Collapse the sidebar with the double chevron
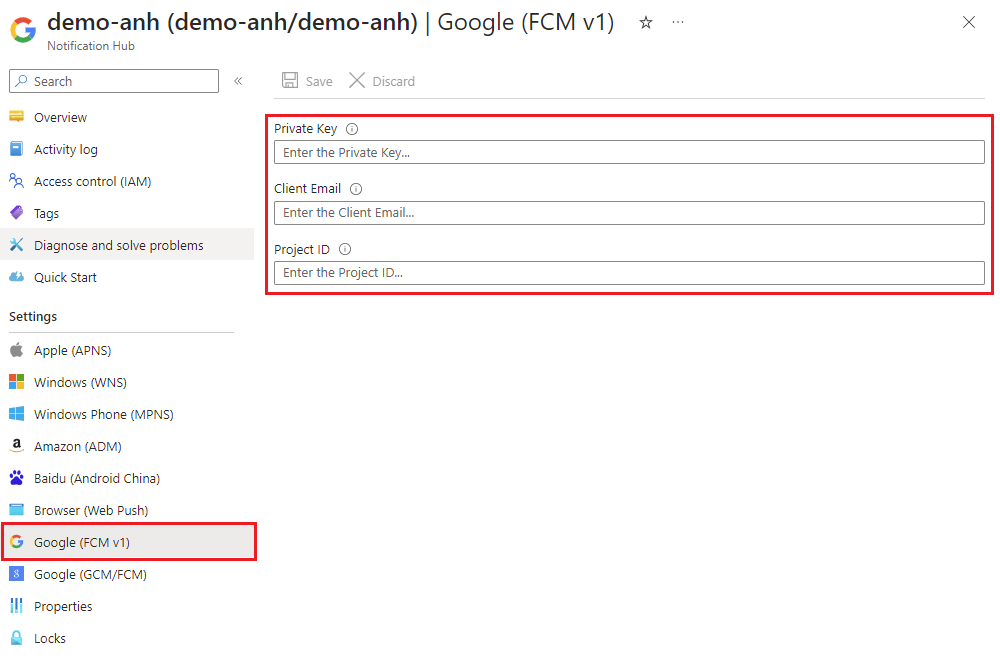The image size is (1000, 660). tap(238, 81)
